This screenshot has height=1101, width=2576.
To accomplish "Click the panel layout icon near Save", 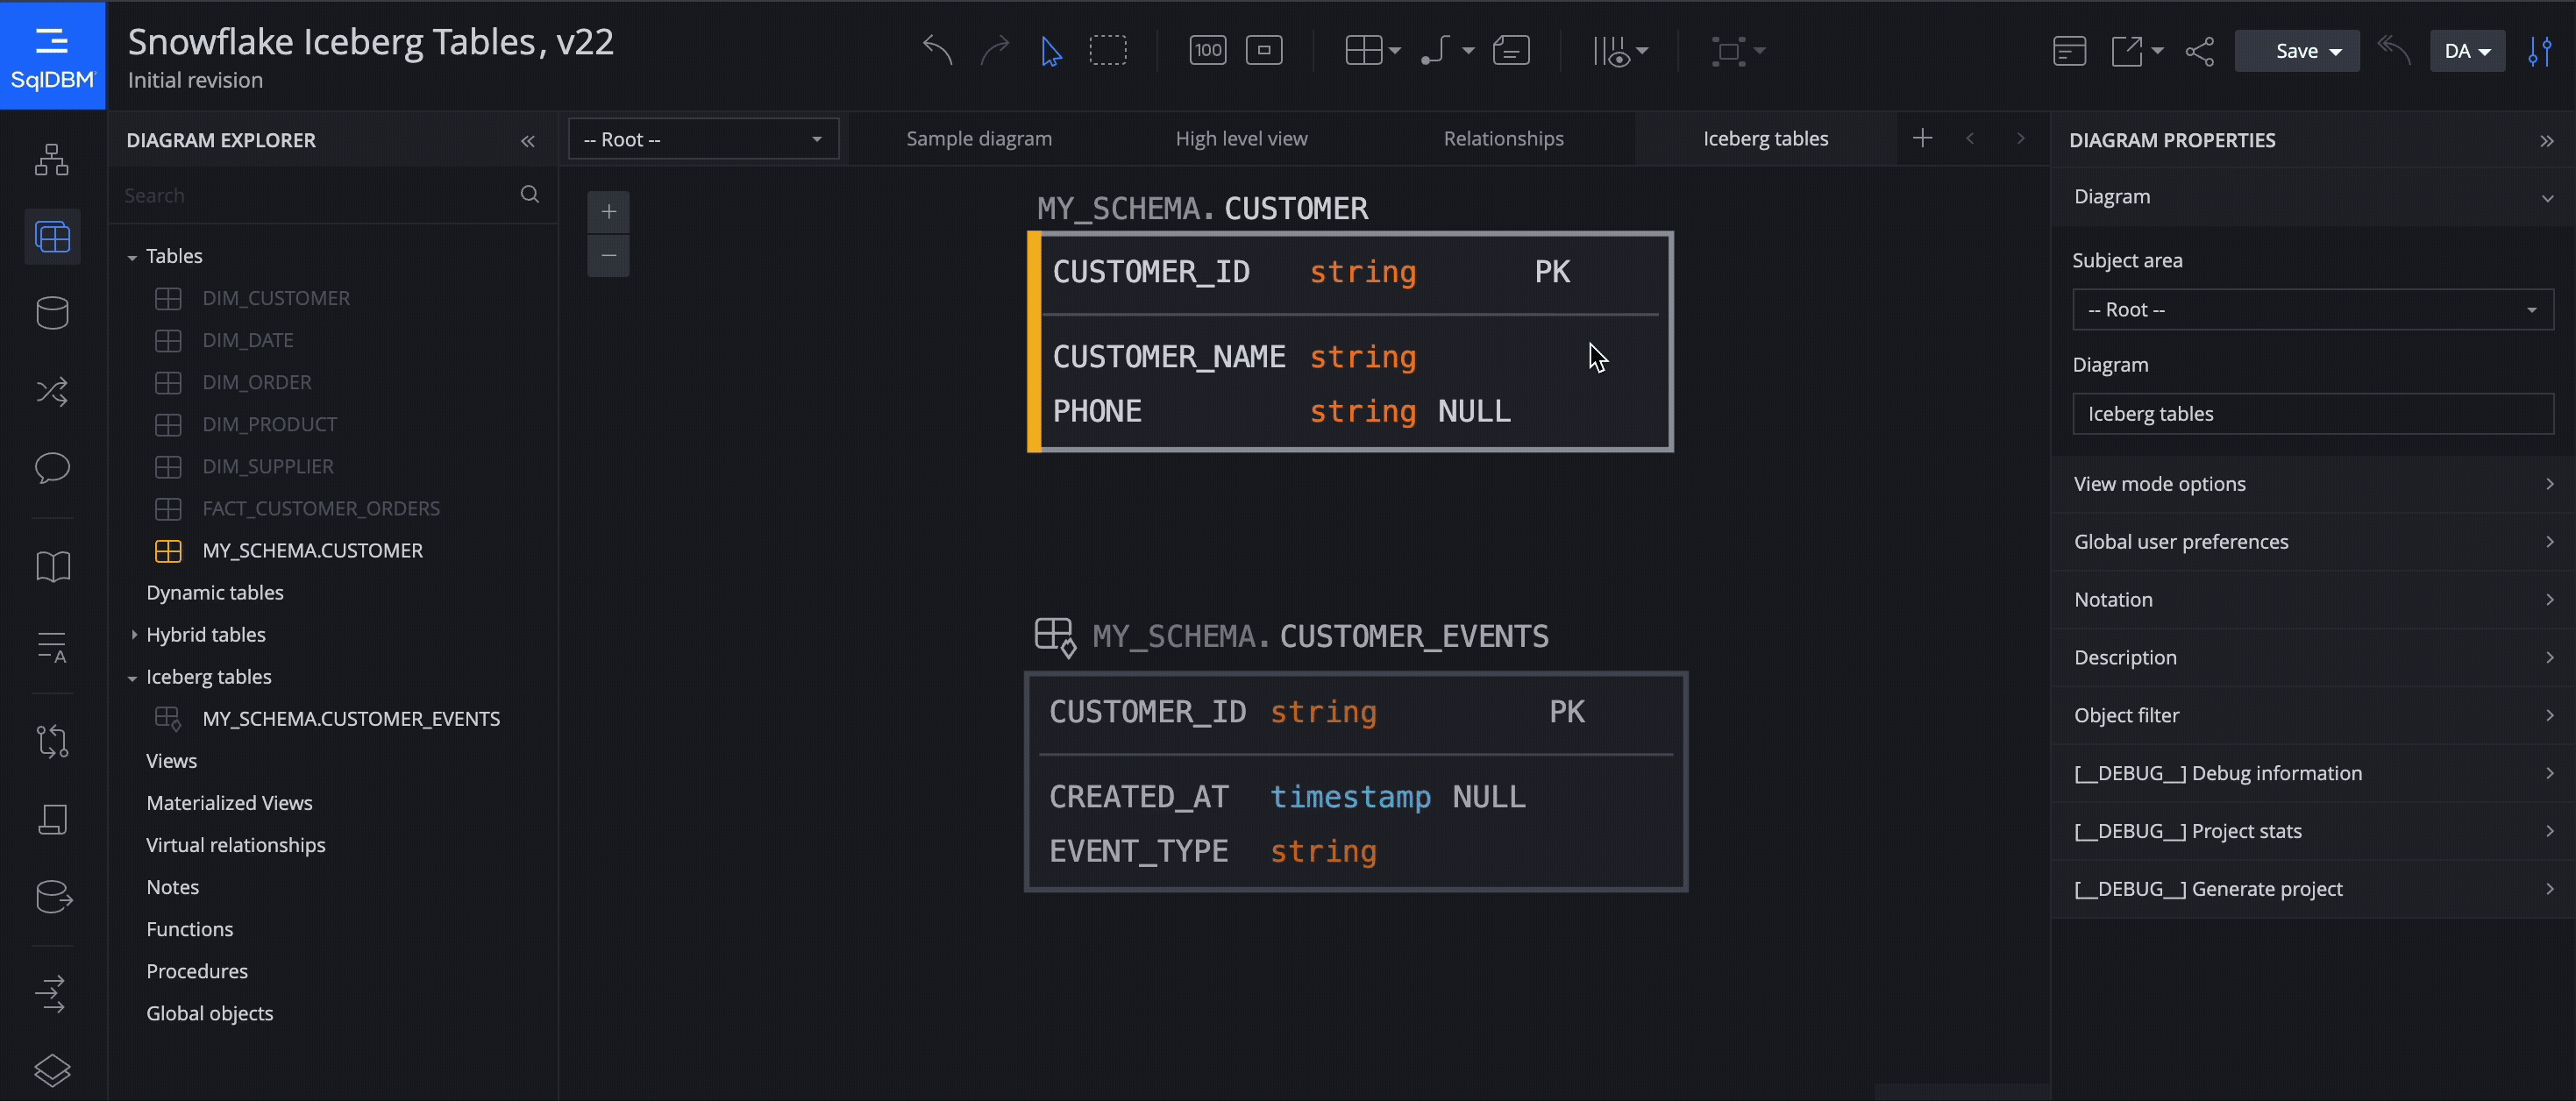I will coord(2069,51).
